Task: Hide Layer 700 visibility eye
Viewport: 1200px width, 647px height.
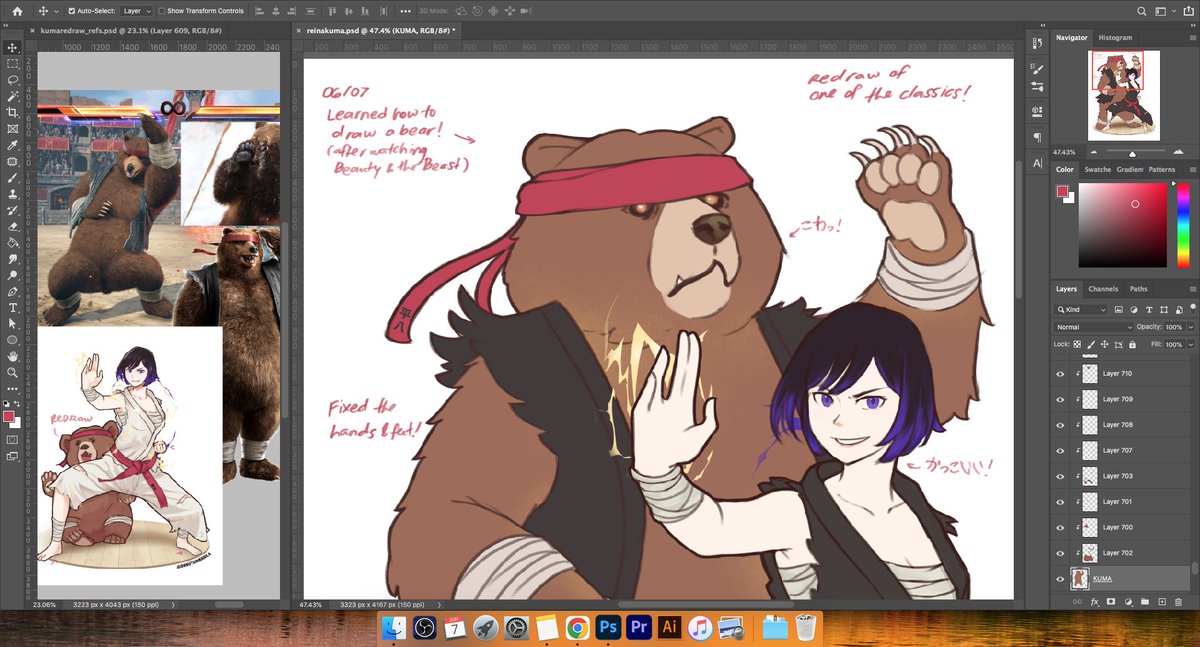Action: pos(1060,527)
